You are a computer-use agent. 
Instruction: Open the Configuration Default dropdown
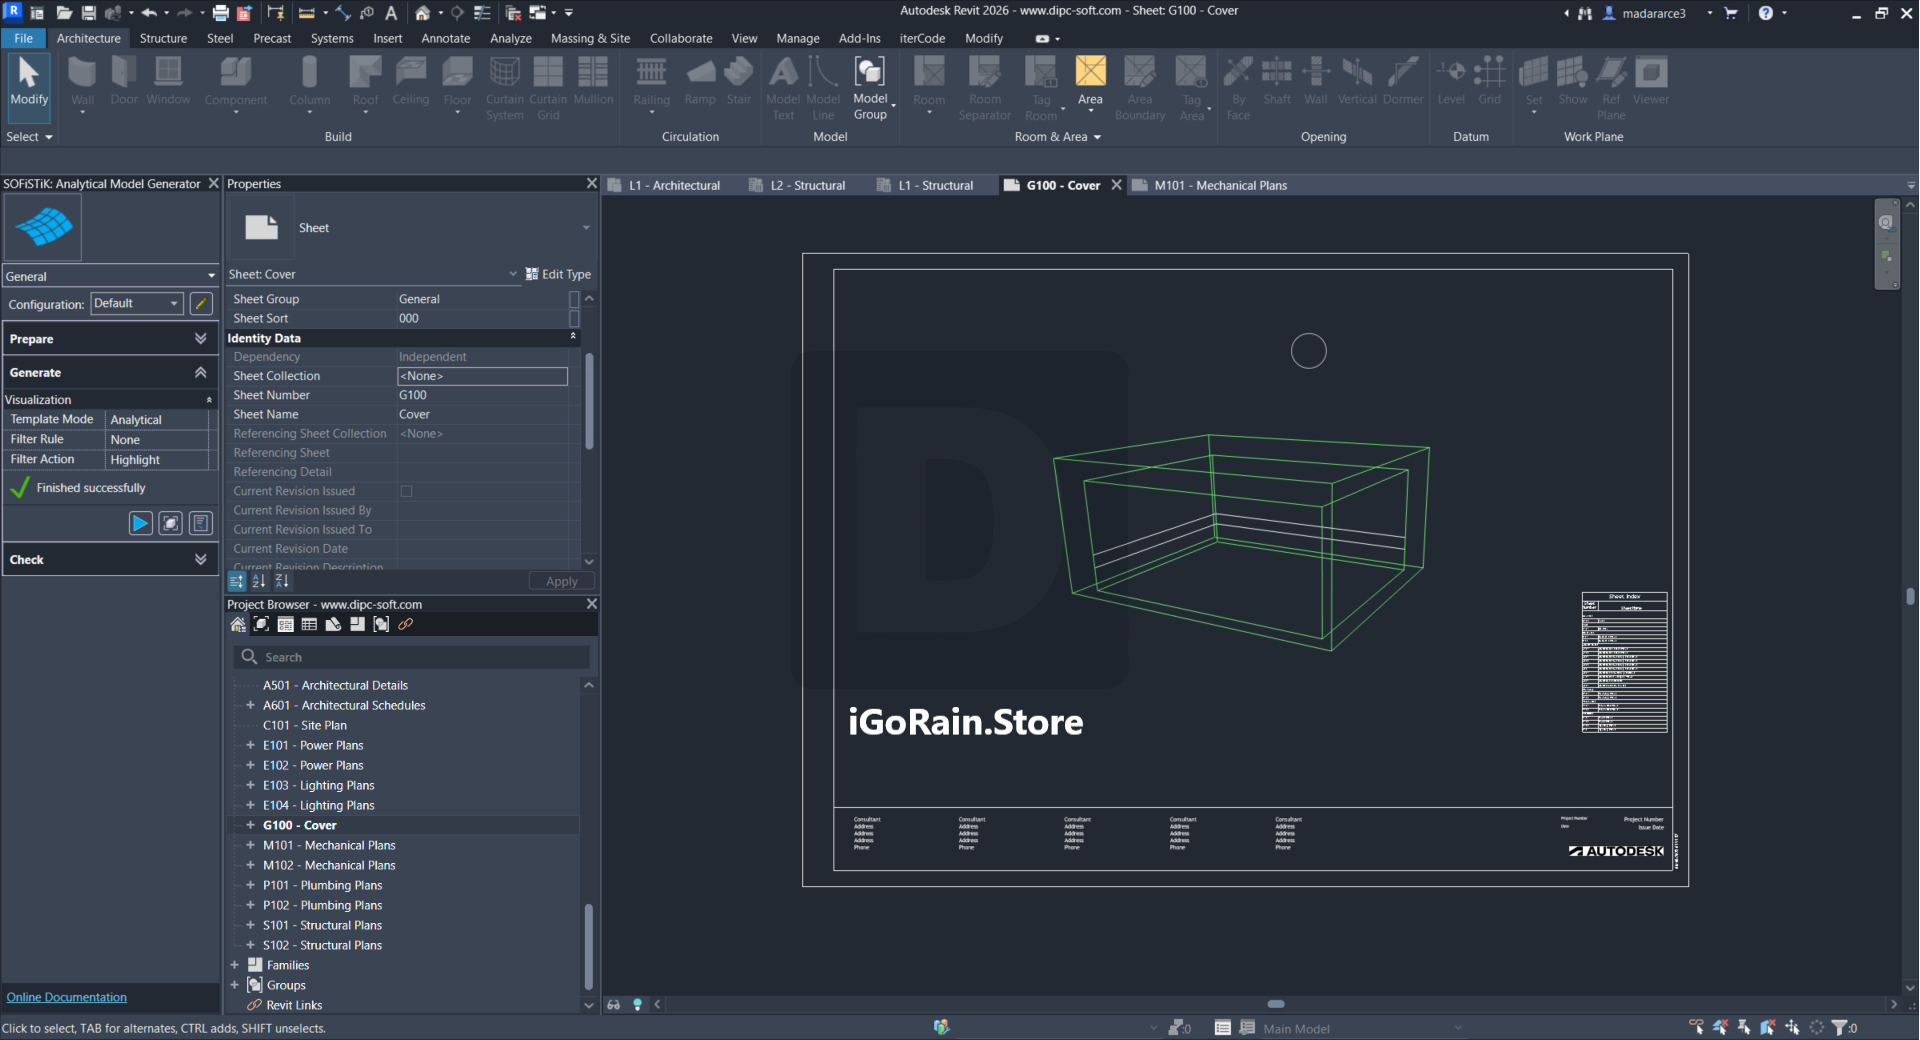136,303
